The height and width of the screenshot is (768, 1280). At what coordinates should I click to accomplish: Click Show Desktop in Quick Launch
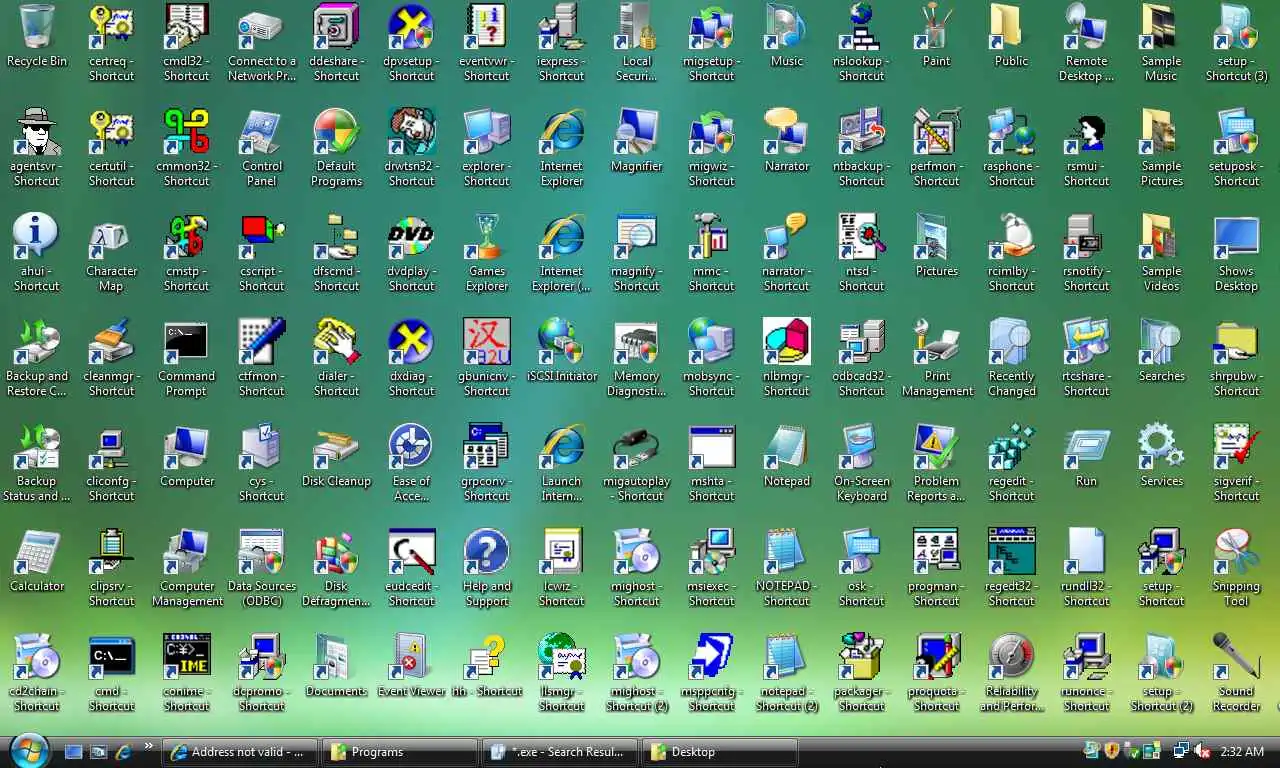click(x=73, y=752)
